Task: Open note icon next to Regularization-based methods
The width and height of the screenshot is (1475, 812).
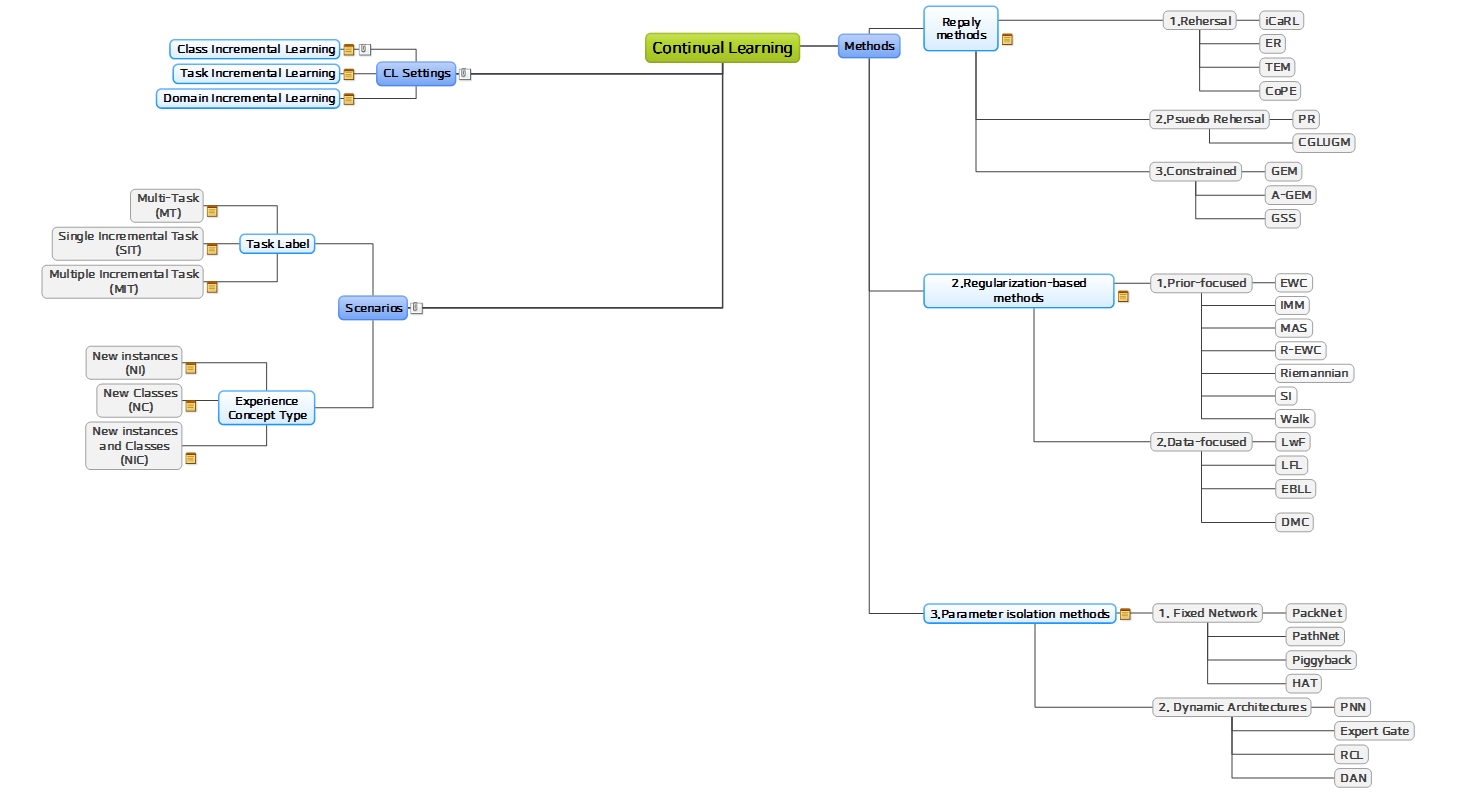Action: pyautogui.click(x=1123, y=296)
